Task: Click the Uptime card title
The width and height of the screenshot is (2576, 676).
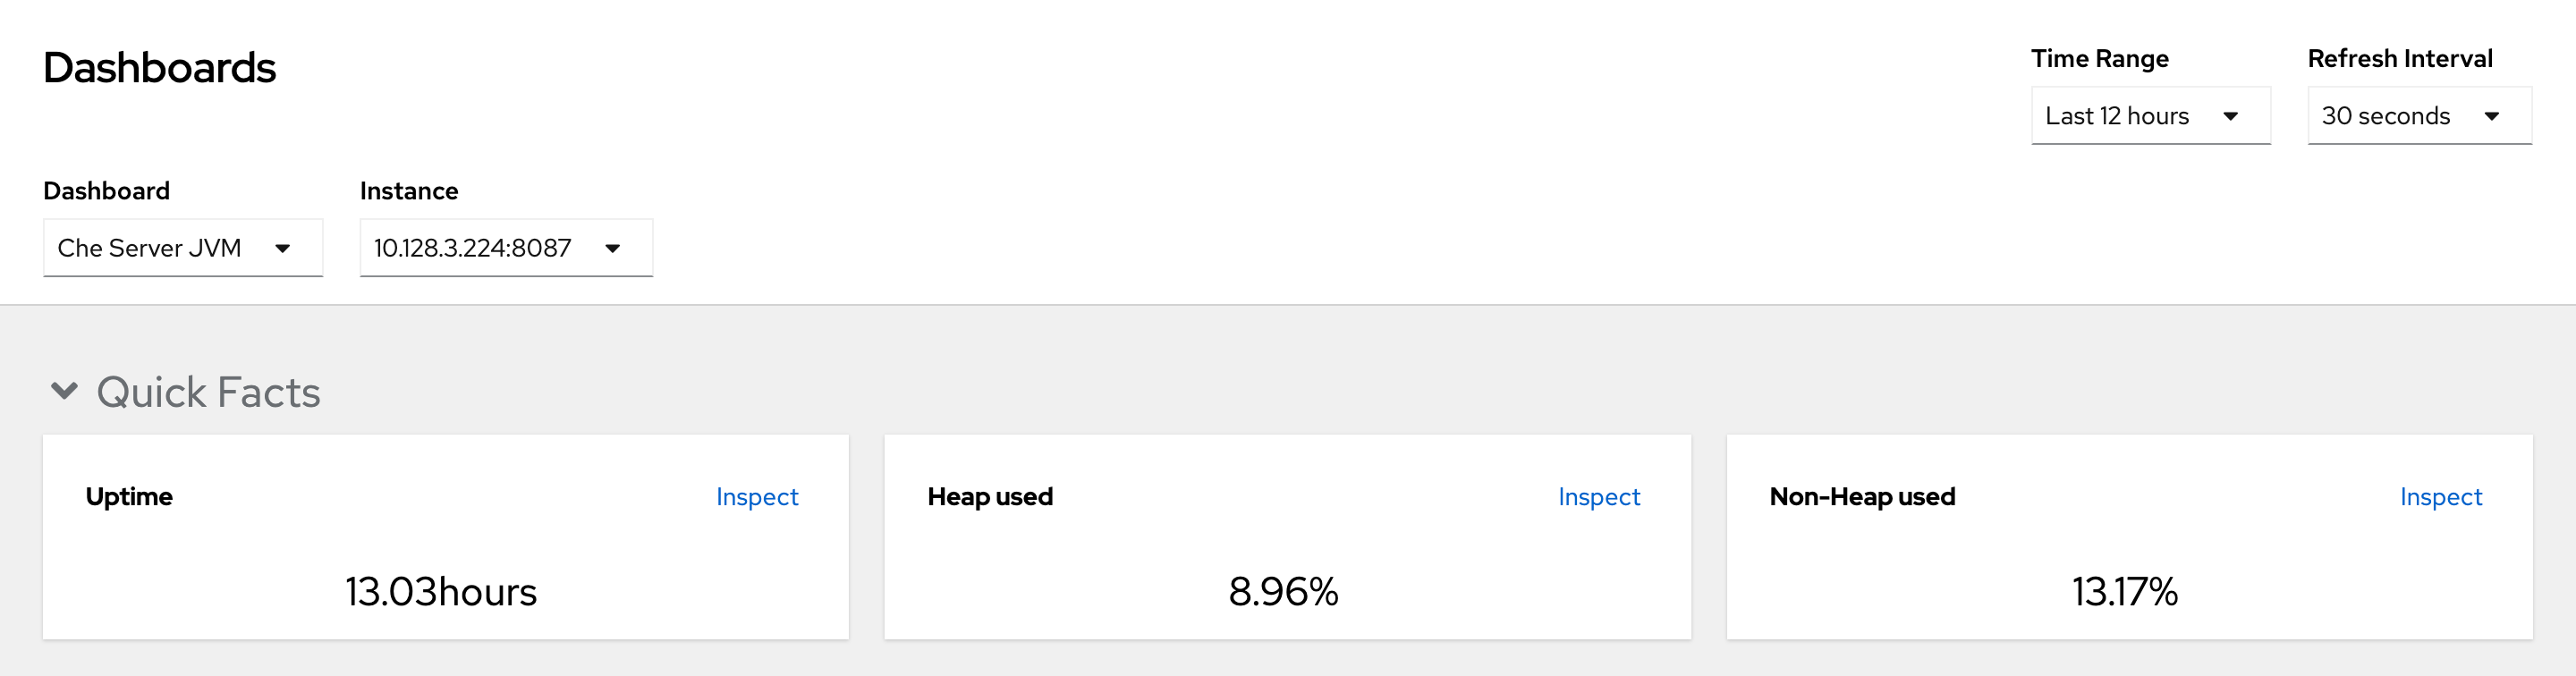Action: coord(129,497)
